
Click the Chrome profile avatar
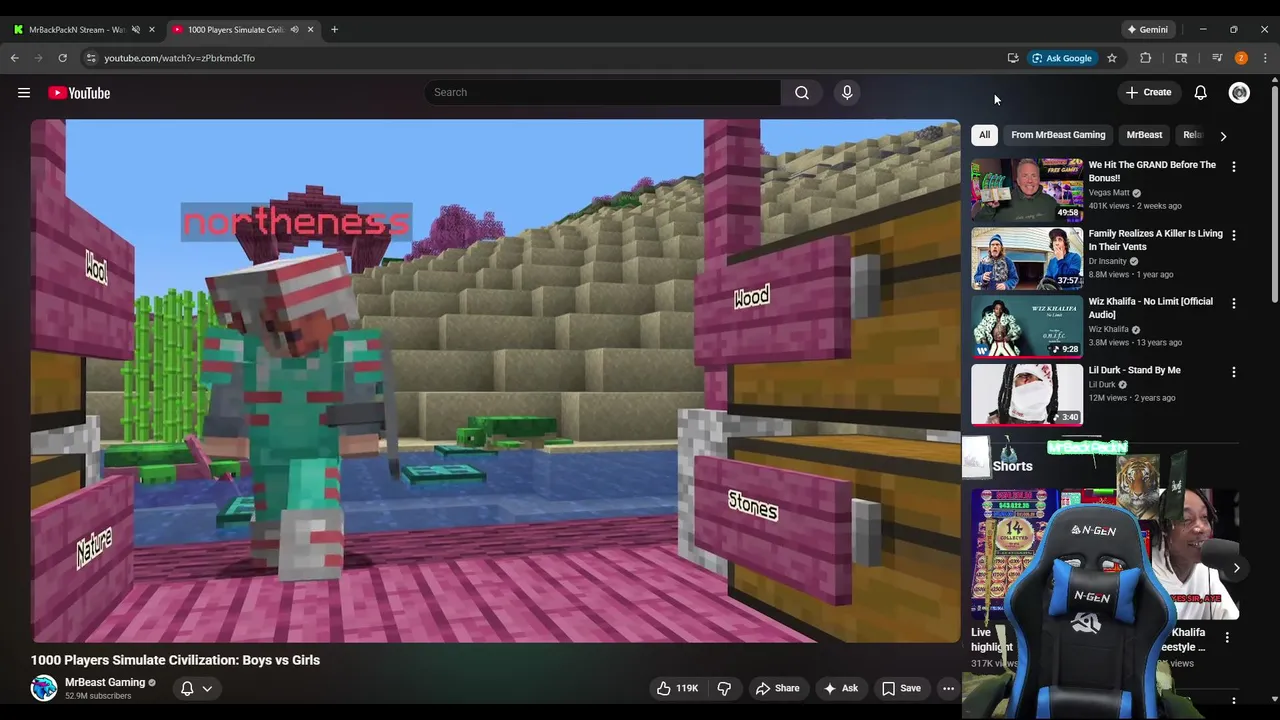1241,58
